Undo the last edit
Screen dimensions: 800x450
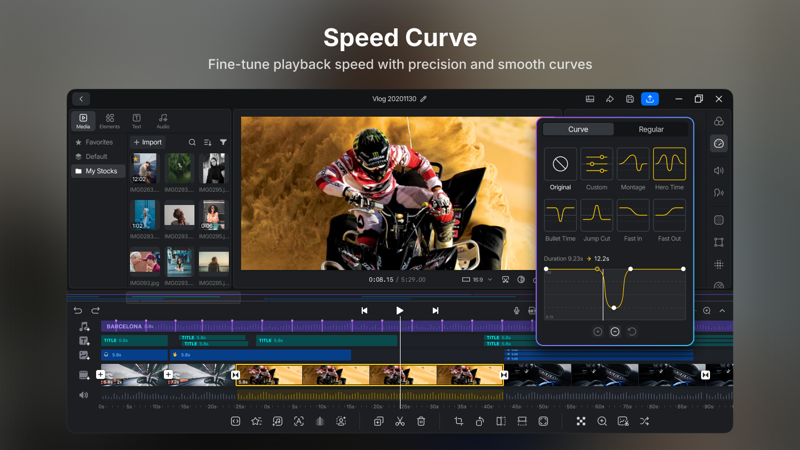pyautogui.click(x=78, y=310)
